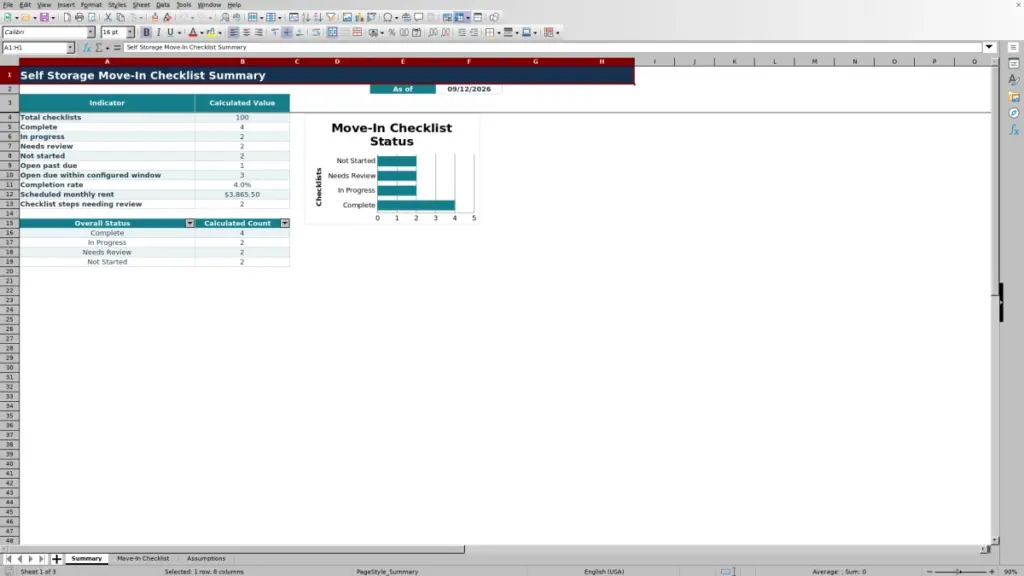This screenshot has width=1024, height=576.
Task: Switch to the Move-In Checklist sheet tab
Action: pyautogui.click(x=143, y=559)
